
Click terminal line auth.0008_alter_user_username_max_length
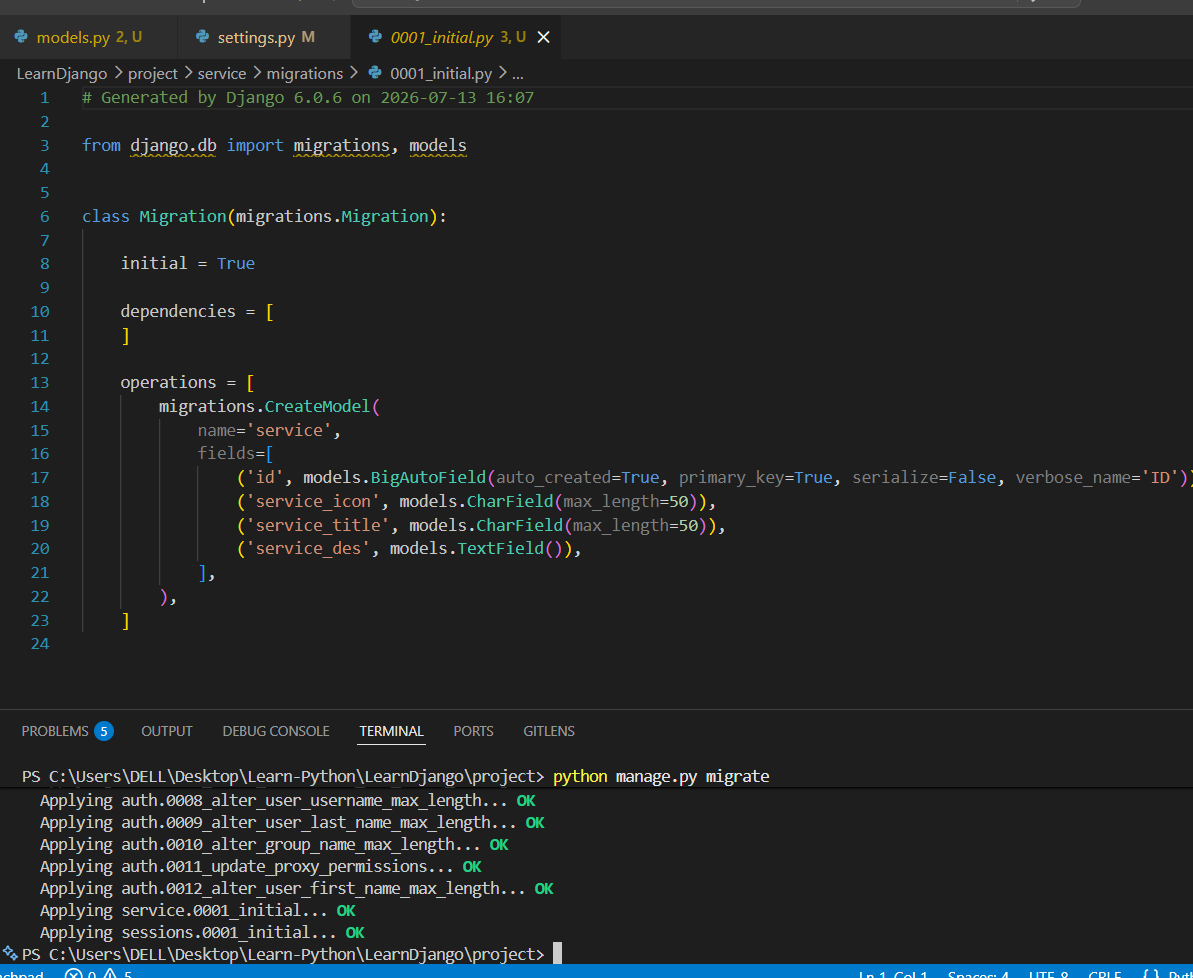288,801
